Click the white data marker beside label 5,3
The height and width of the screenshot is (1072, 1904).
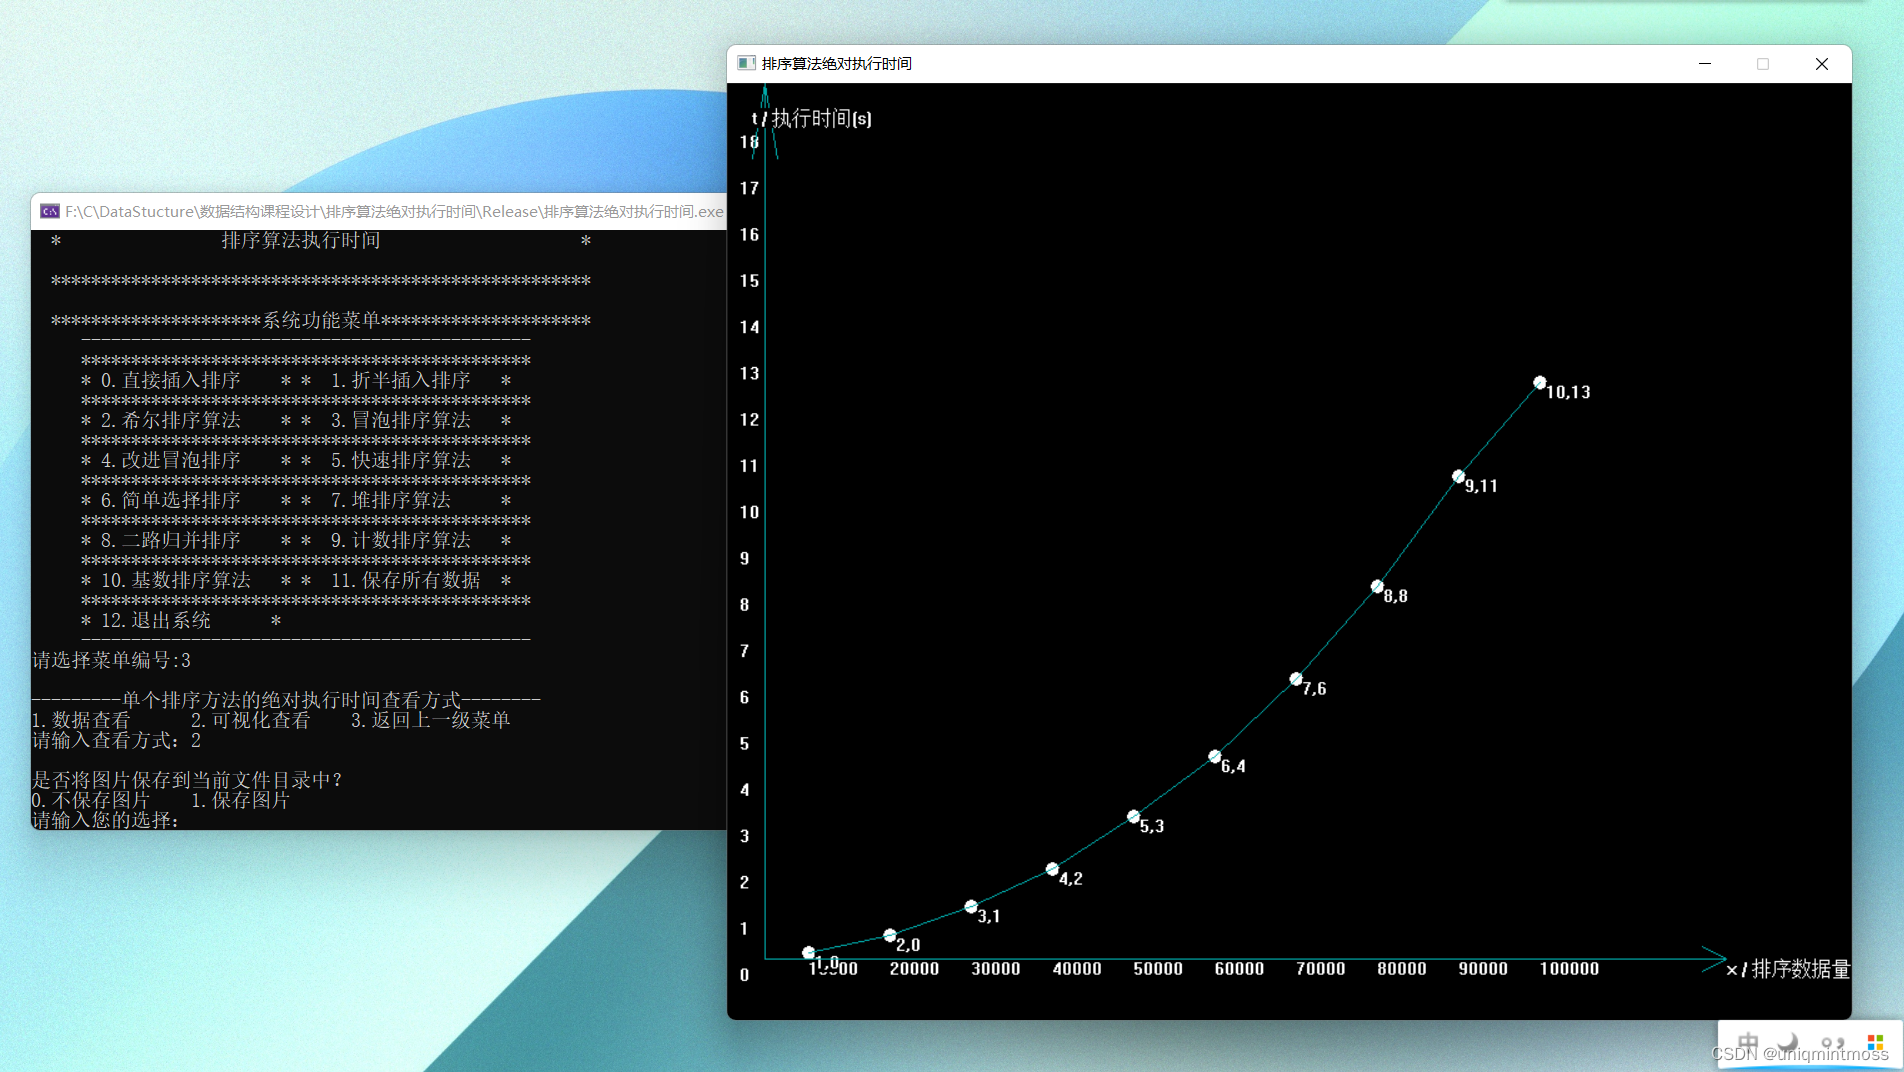1133,817
